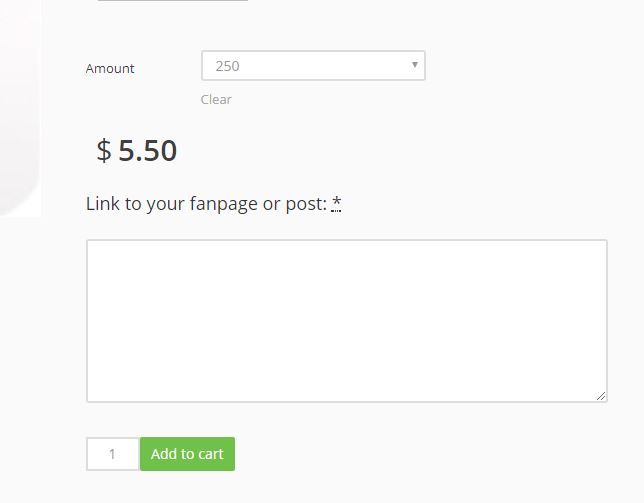Click the bottom edge of the text area
The height and width of the screenshot is (503, 644).
pos(346,401)
